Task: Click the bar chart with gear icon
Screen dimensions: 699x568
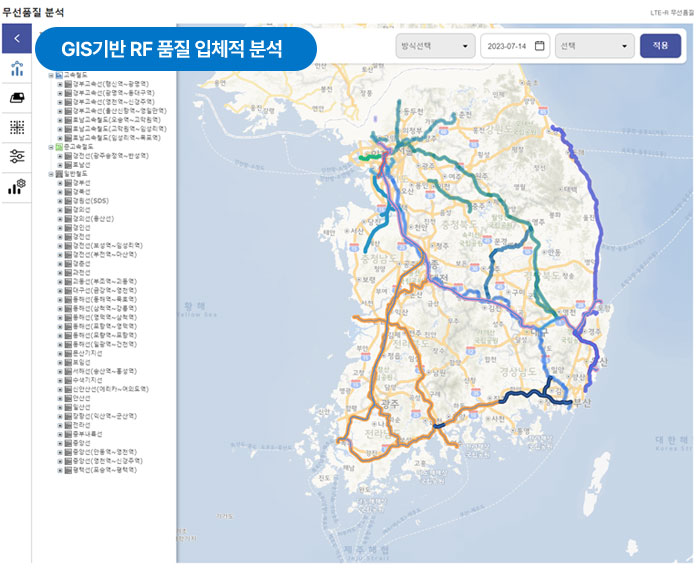Action: pyautogui.click(x=16, y=186)
